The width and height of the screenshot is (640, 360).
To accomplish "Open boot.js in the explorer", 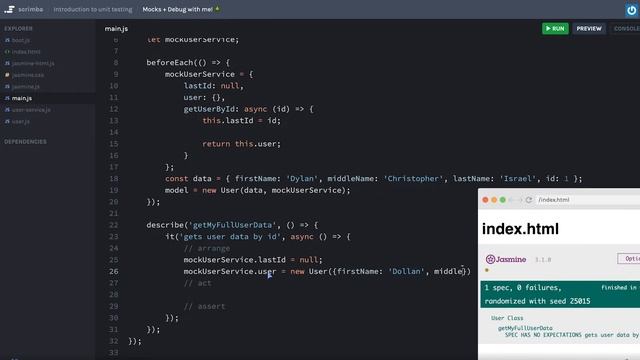I will (20, 40).
